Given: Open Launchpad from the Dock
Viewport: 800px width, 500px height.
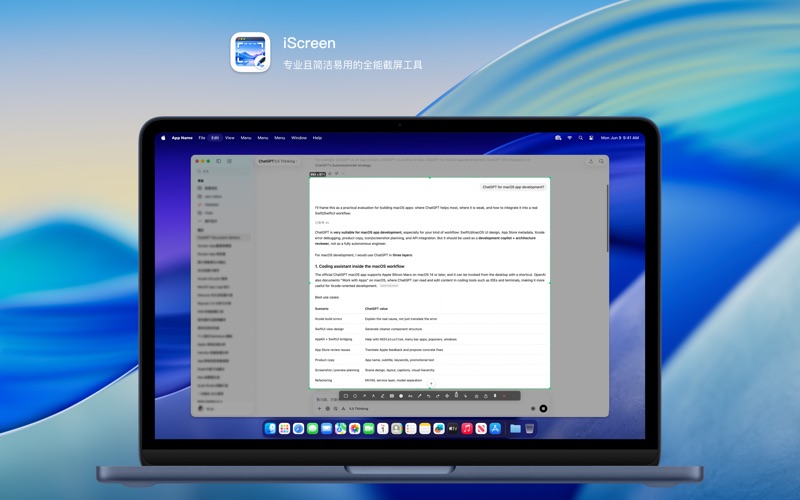Looking at the screenshot, I should [x=284, y=429].
